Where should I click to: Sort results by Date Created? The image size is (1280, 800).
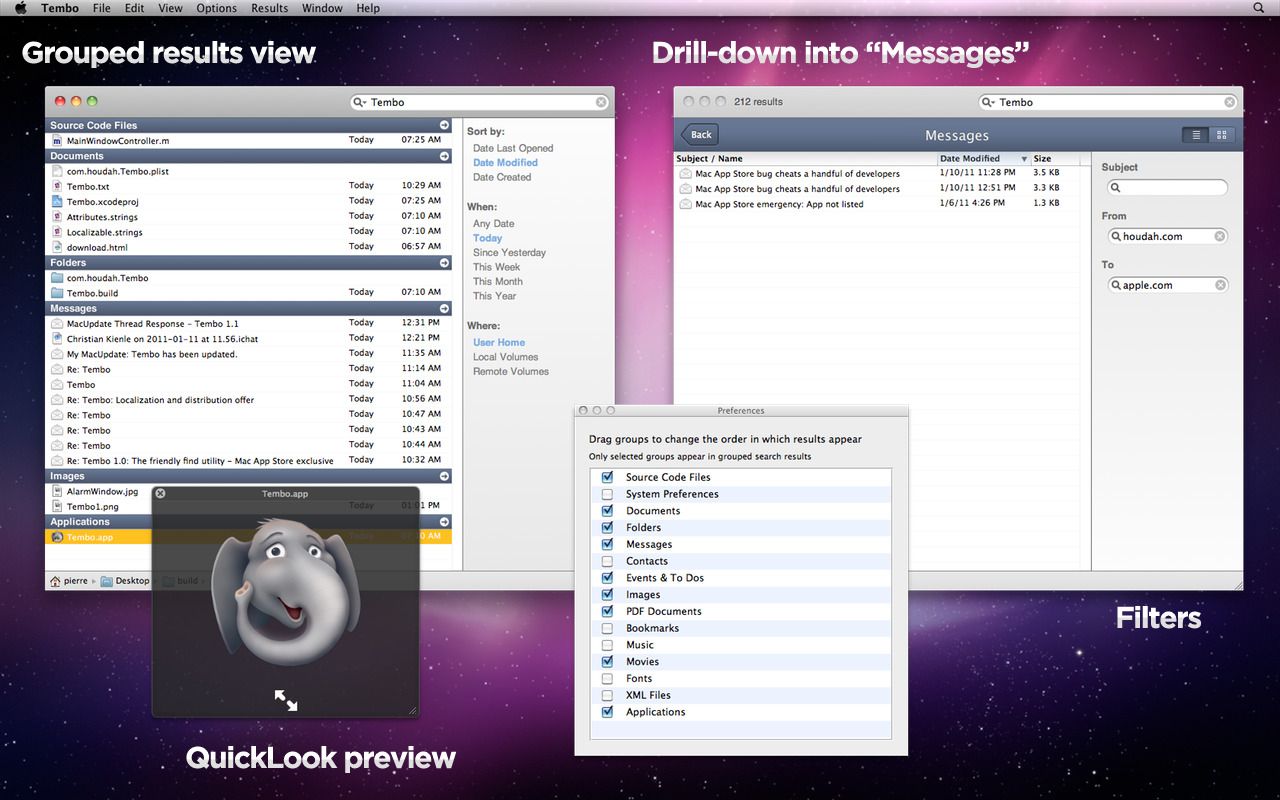[x=502, y=177]
